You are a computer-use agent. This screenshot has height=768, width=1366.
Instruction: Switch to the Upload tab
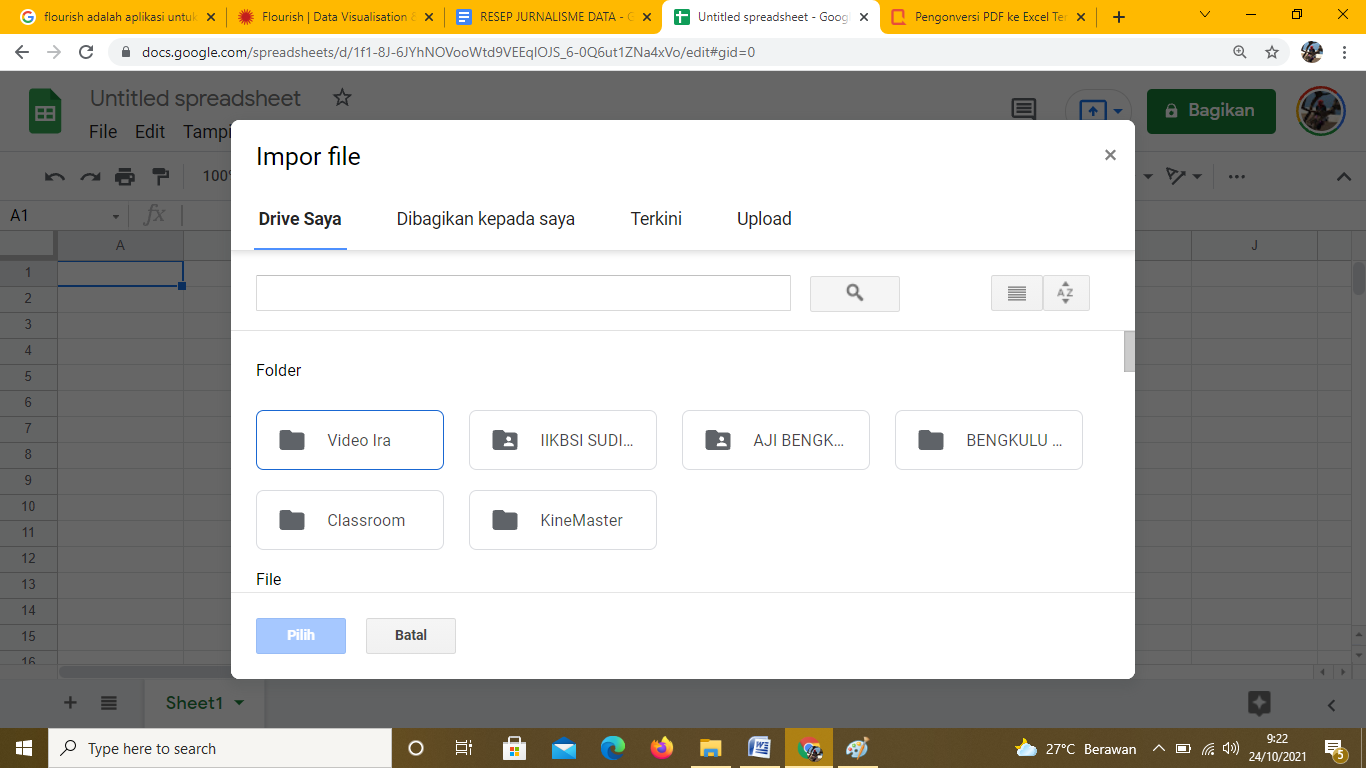764,219
